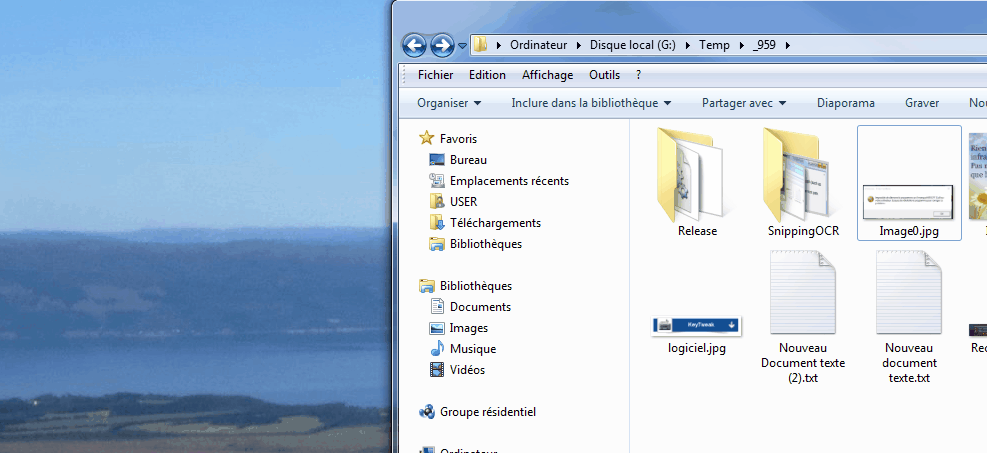Go back with the Back arrow button
987x453 pixels.
tap(414, 45)
